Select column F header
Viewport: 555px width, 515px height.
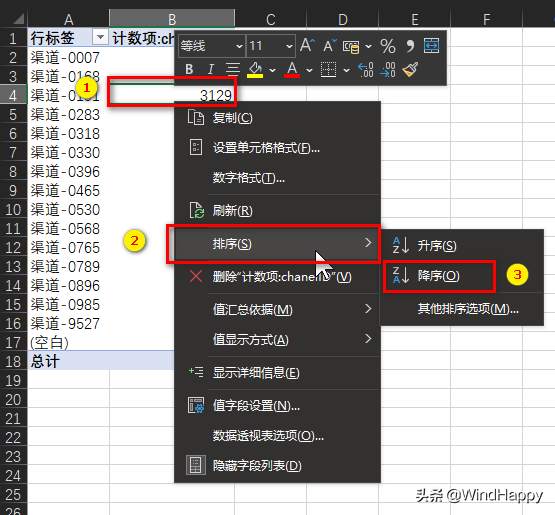click(486, 19)
